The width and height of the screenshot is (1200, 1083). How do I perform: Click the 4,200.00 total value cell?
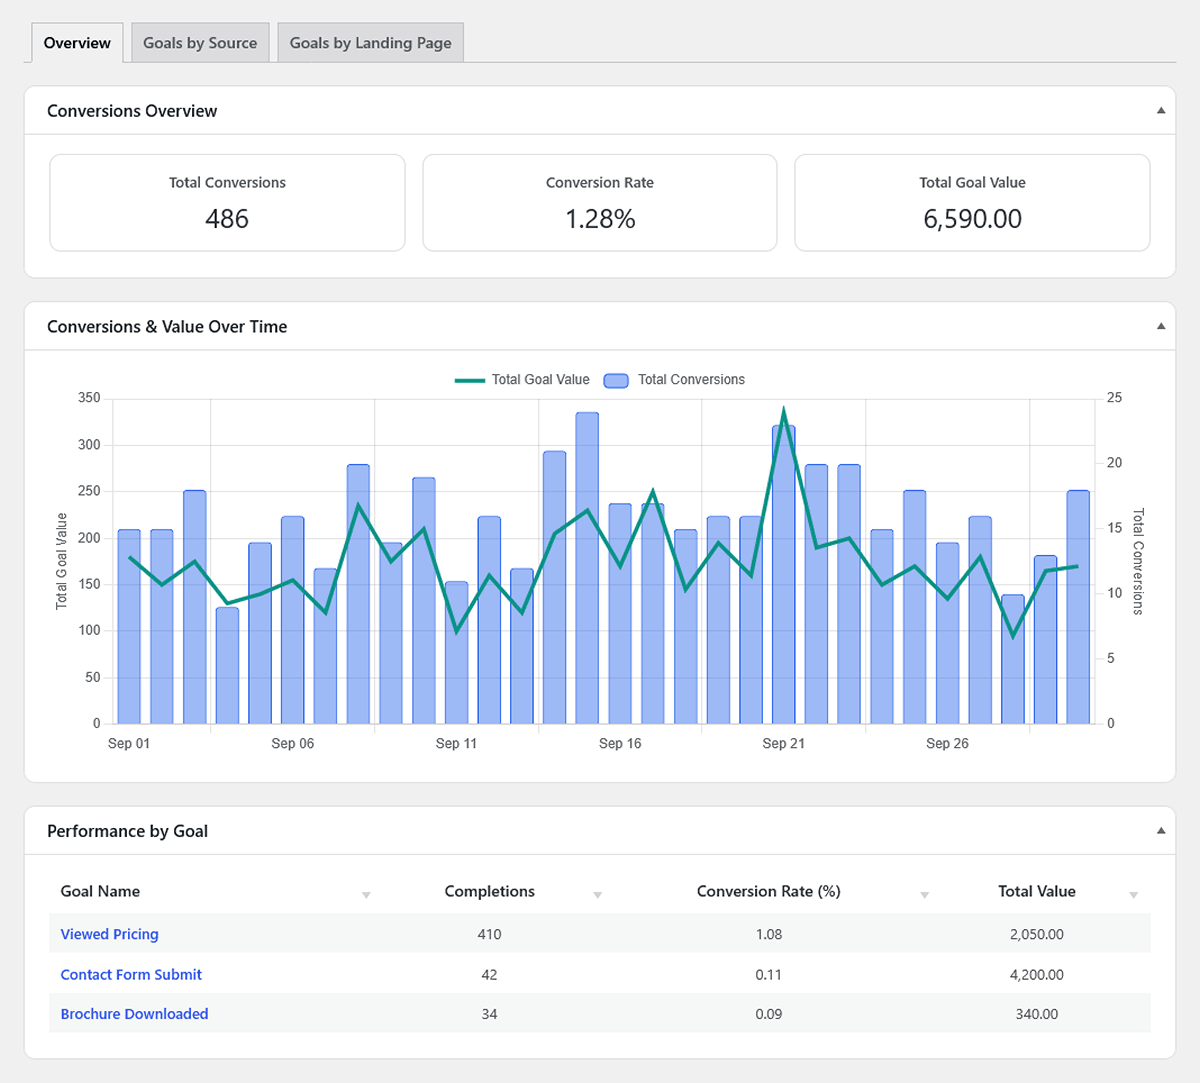[1037, 974]
